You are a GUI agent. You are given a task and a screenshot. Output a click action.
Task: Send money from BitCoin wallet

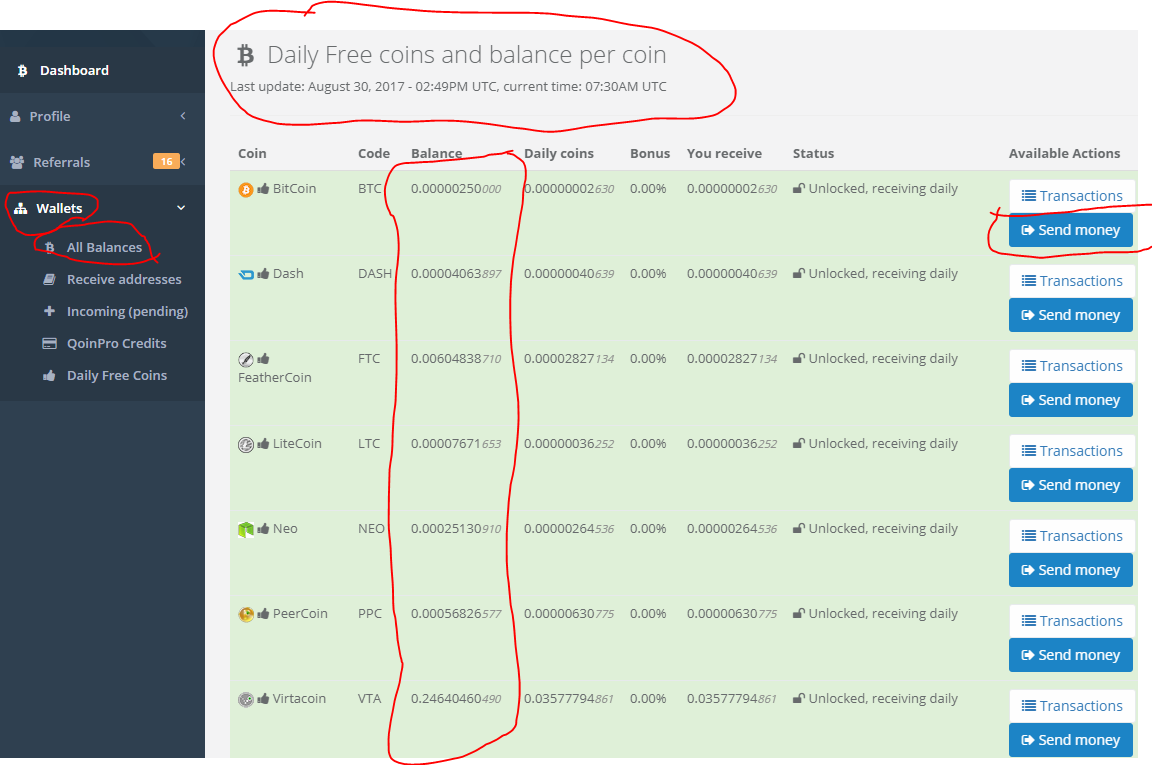click(1070, 230)
